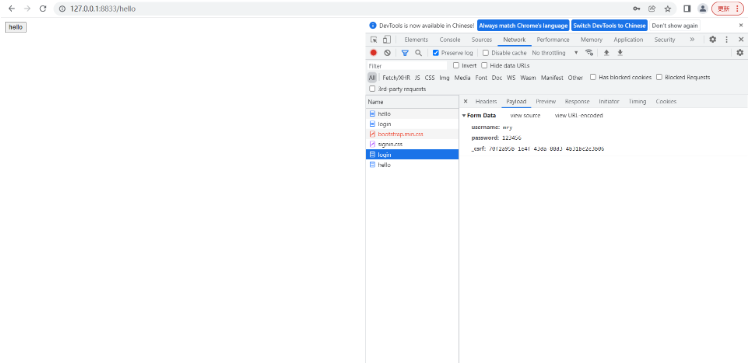752x363 pixels.
Task: Switch to the Memory tab
Action: [x=591, y=40]
